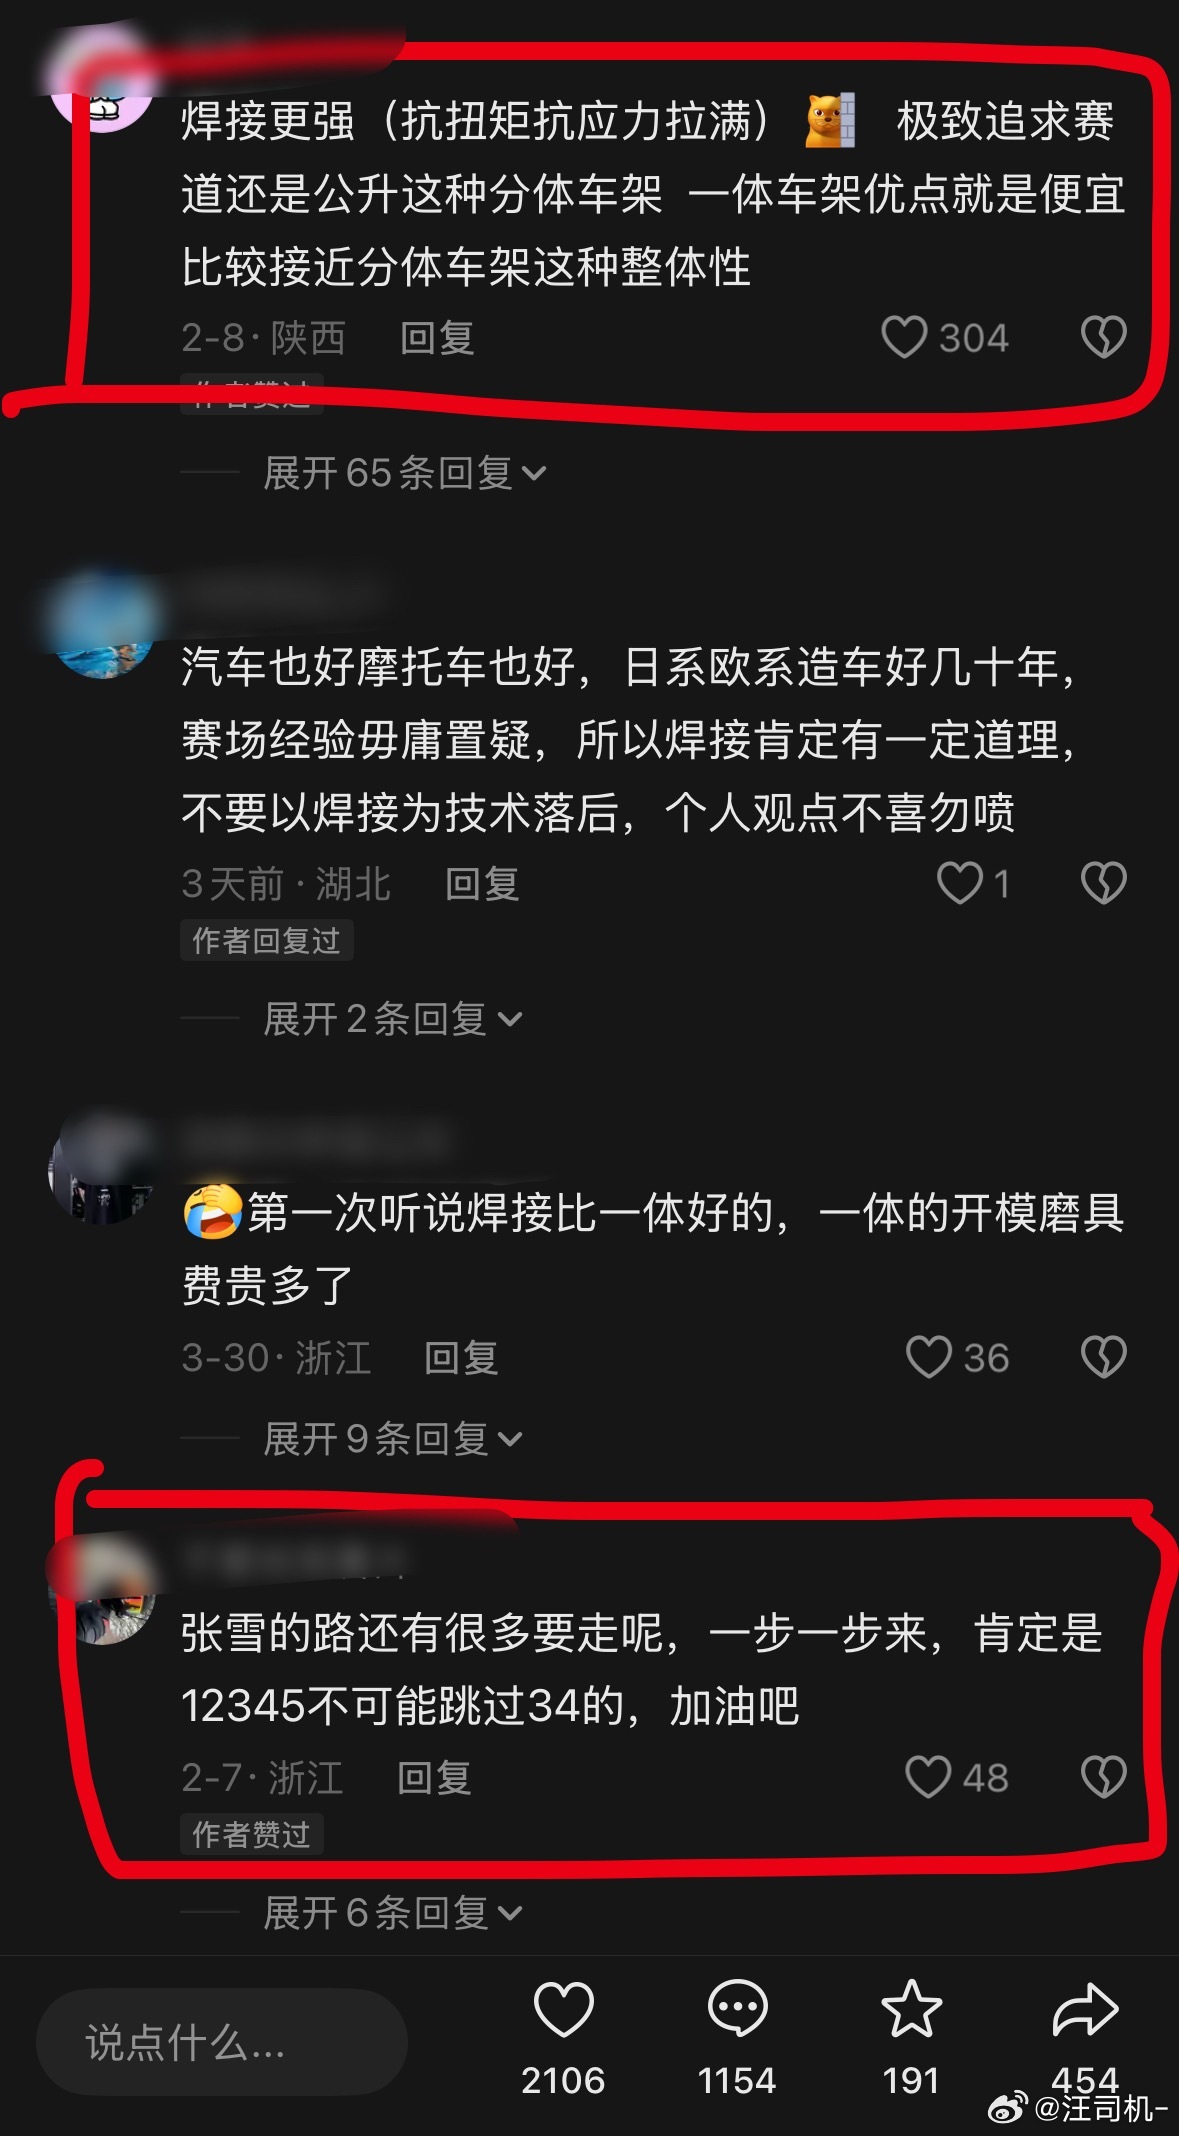The width and height of the screenshot is (1179, 2136).
Task: Share the video via arrow icon
Action: coord(1085,2008)
